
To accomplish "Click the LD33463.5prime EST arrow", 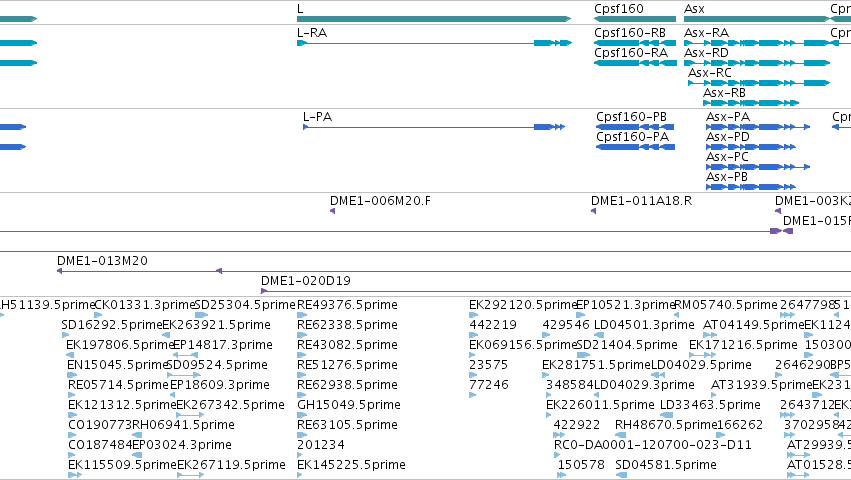I will [x=666, y=415].
